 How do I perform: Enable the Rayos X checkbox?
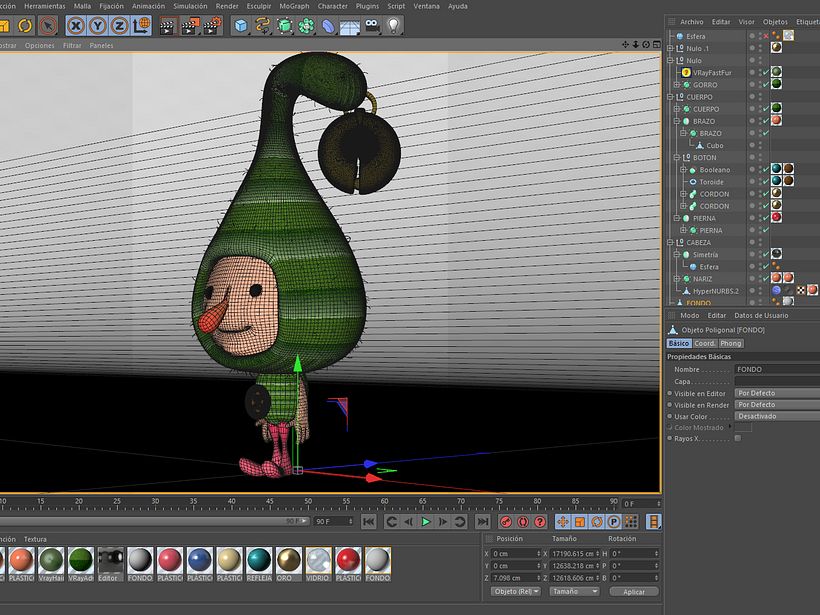pyautogui.click(x=738, y=438)
